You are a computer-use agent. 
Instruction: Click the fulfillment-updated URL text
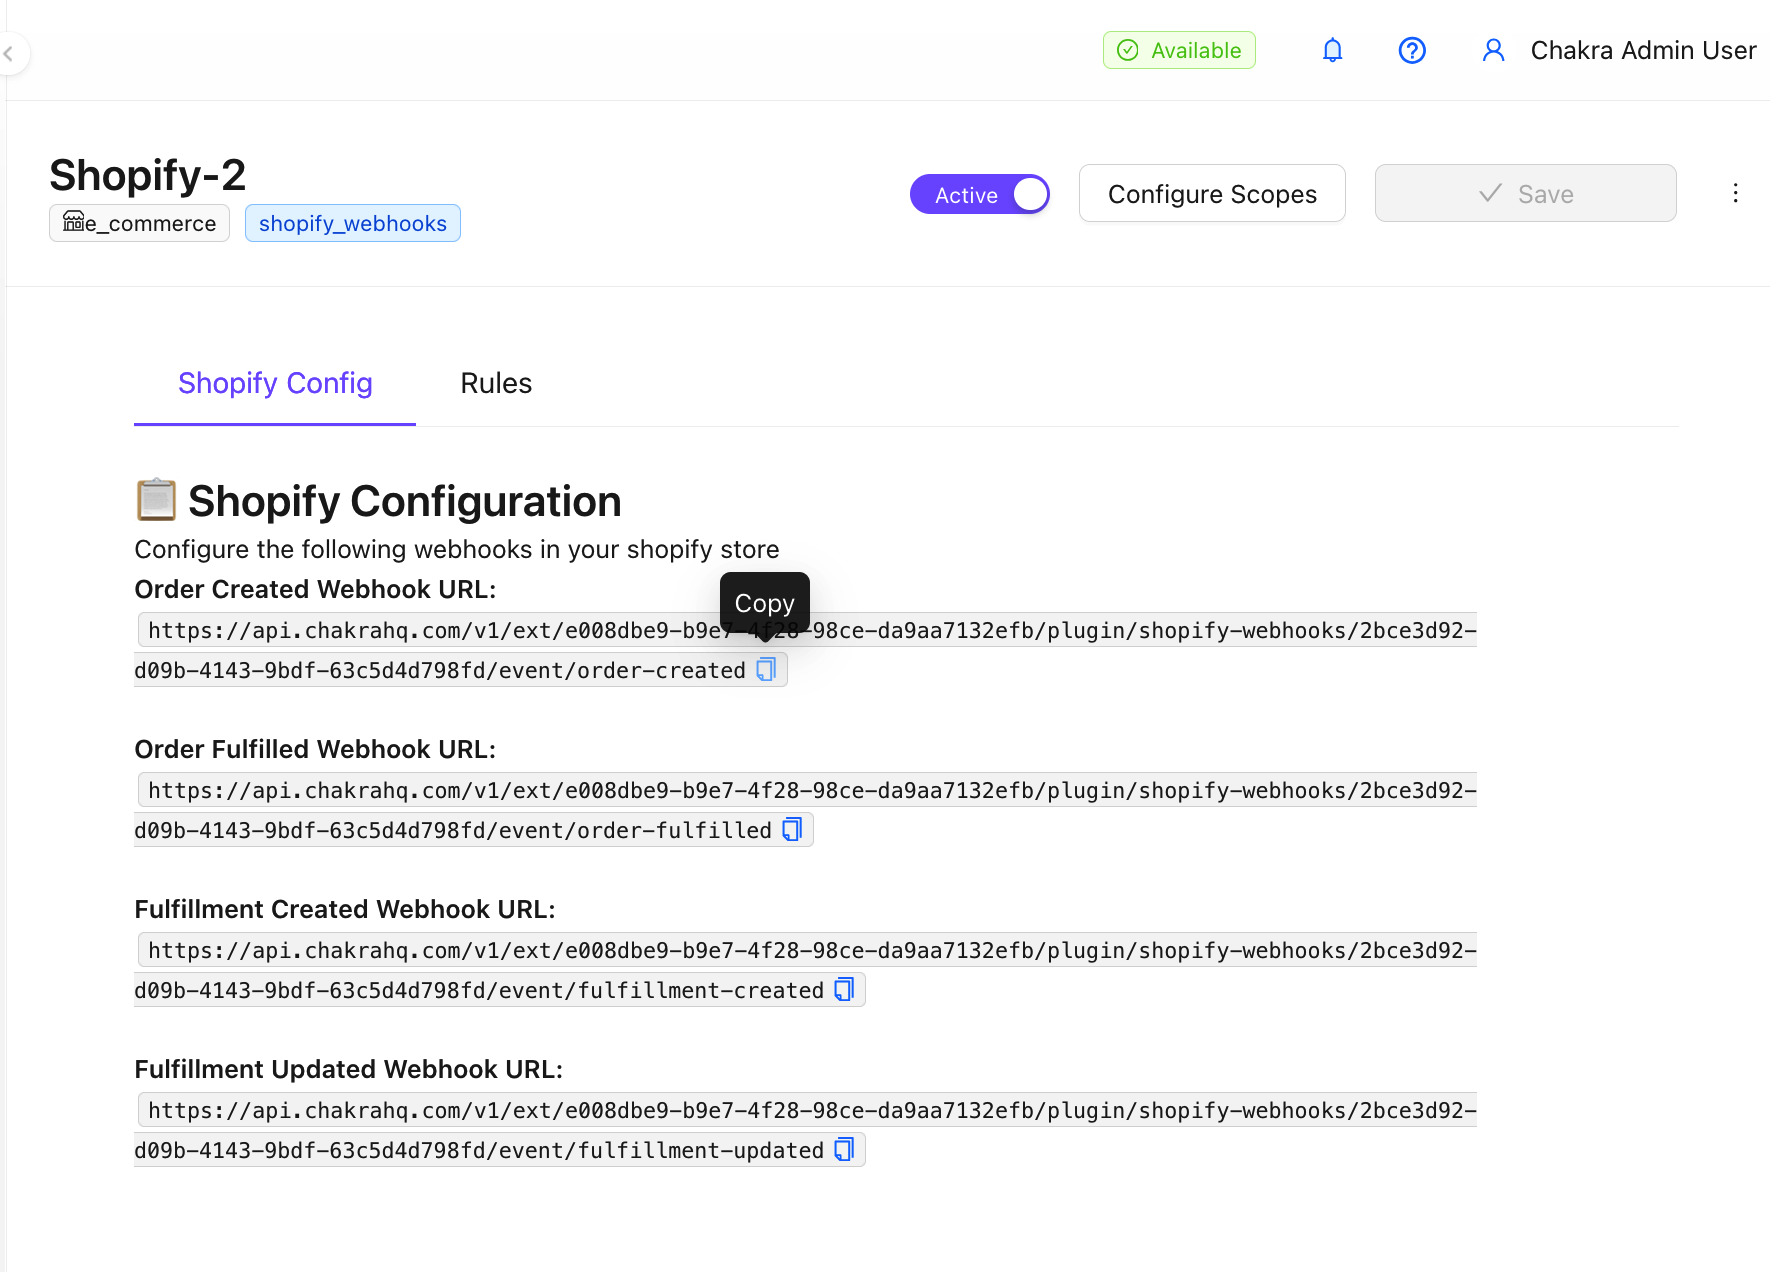[806, 1130]
